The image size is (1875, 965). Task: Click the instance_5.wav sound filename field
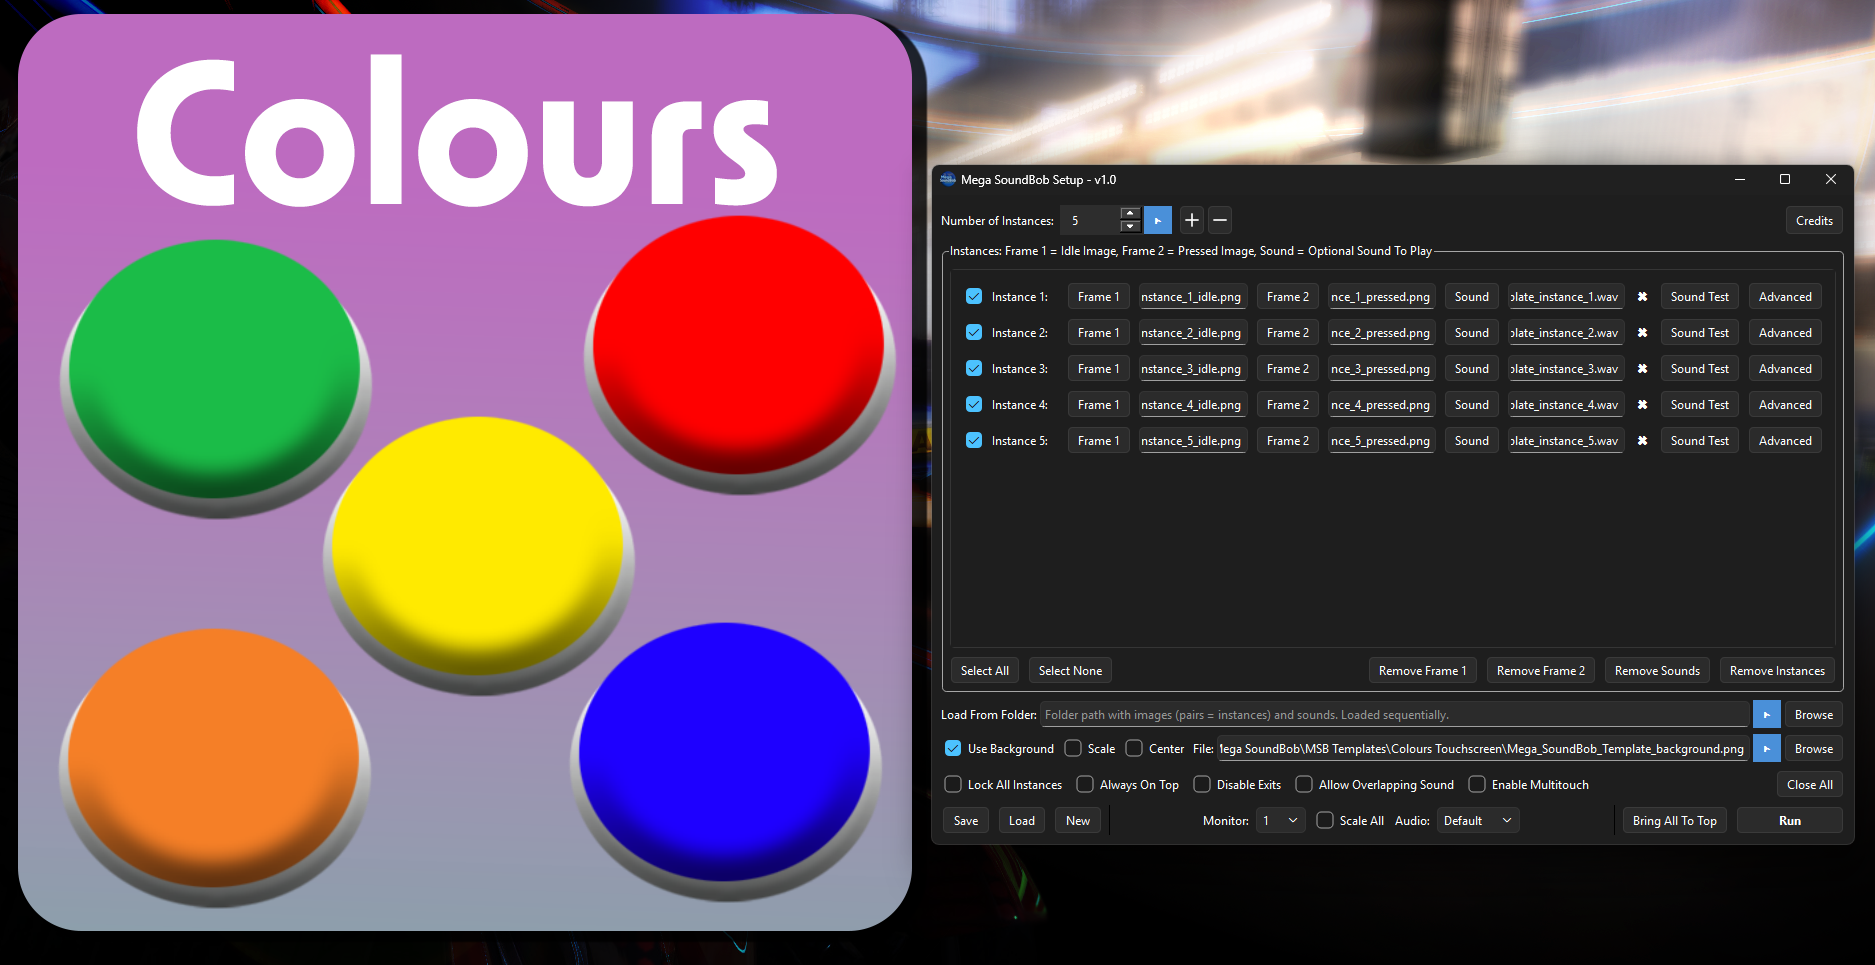(1566, 441)
